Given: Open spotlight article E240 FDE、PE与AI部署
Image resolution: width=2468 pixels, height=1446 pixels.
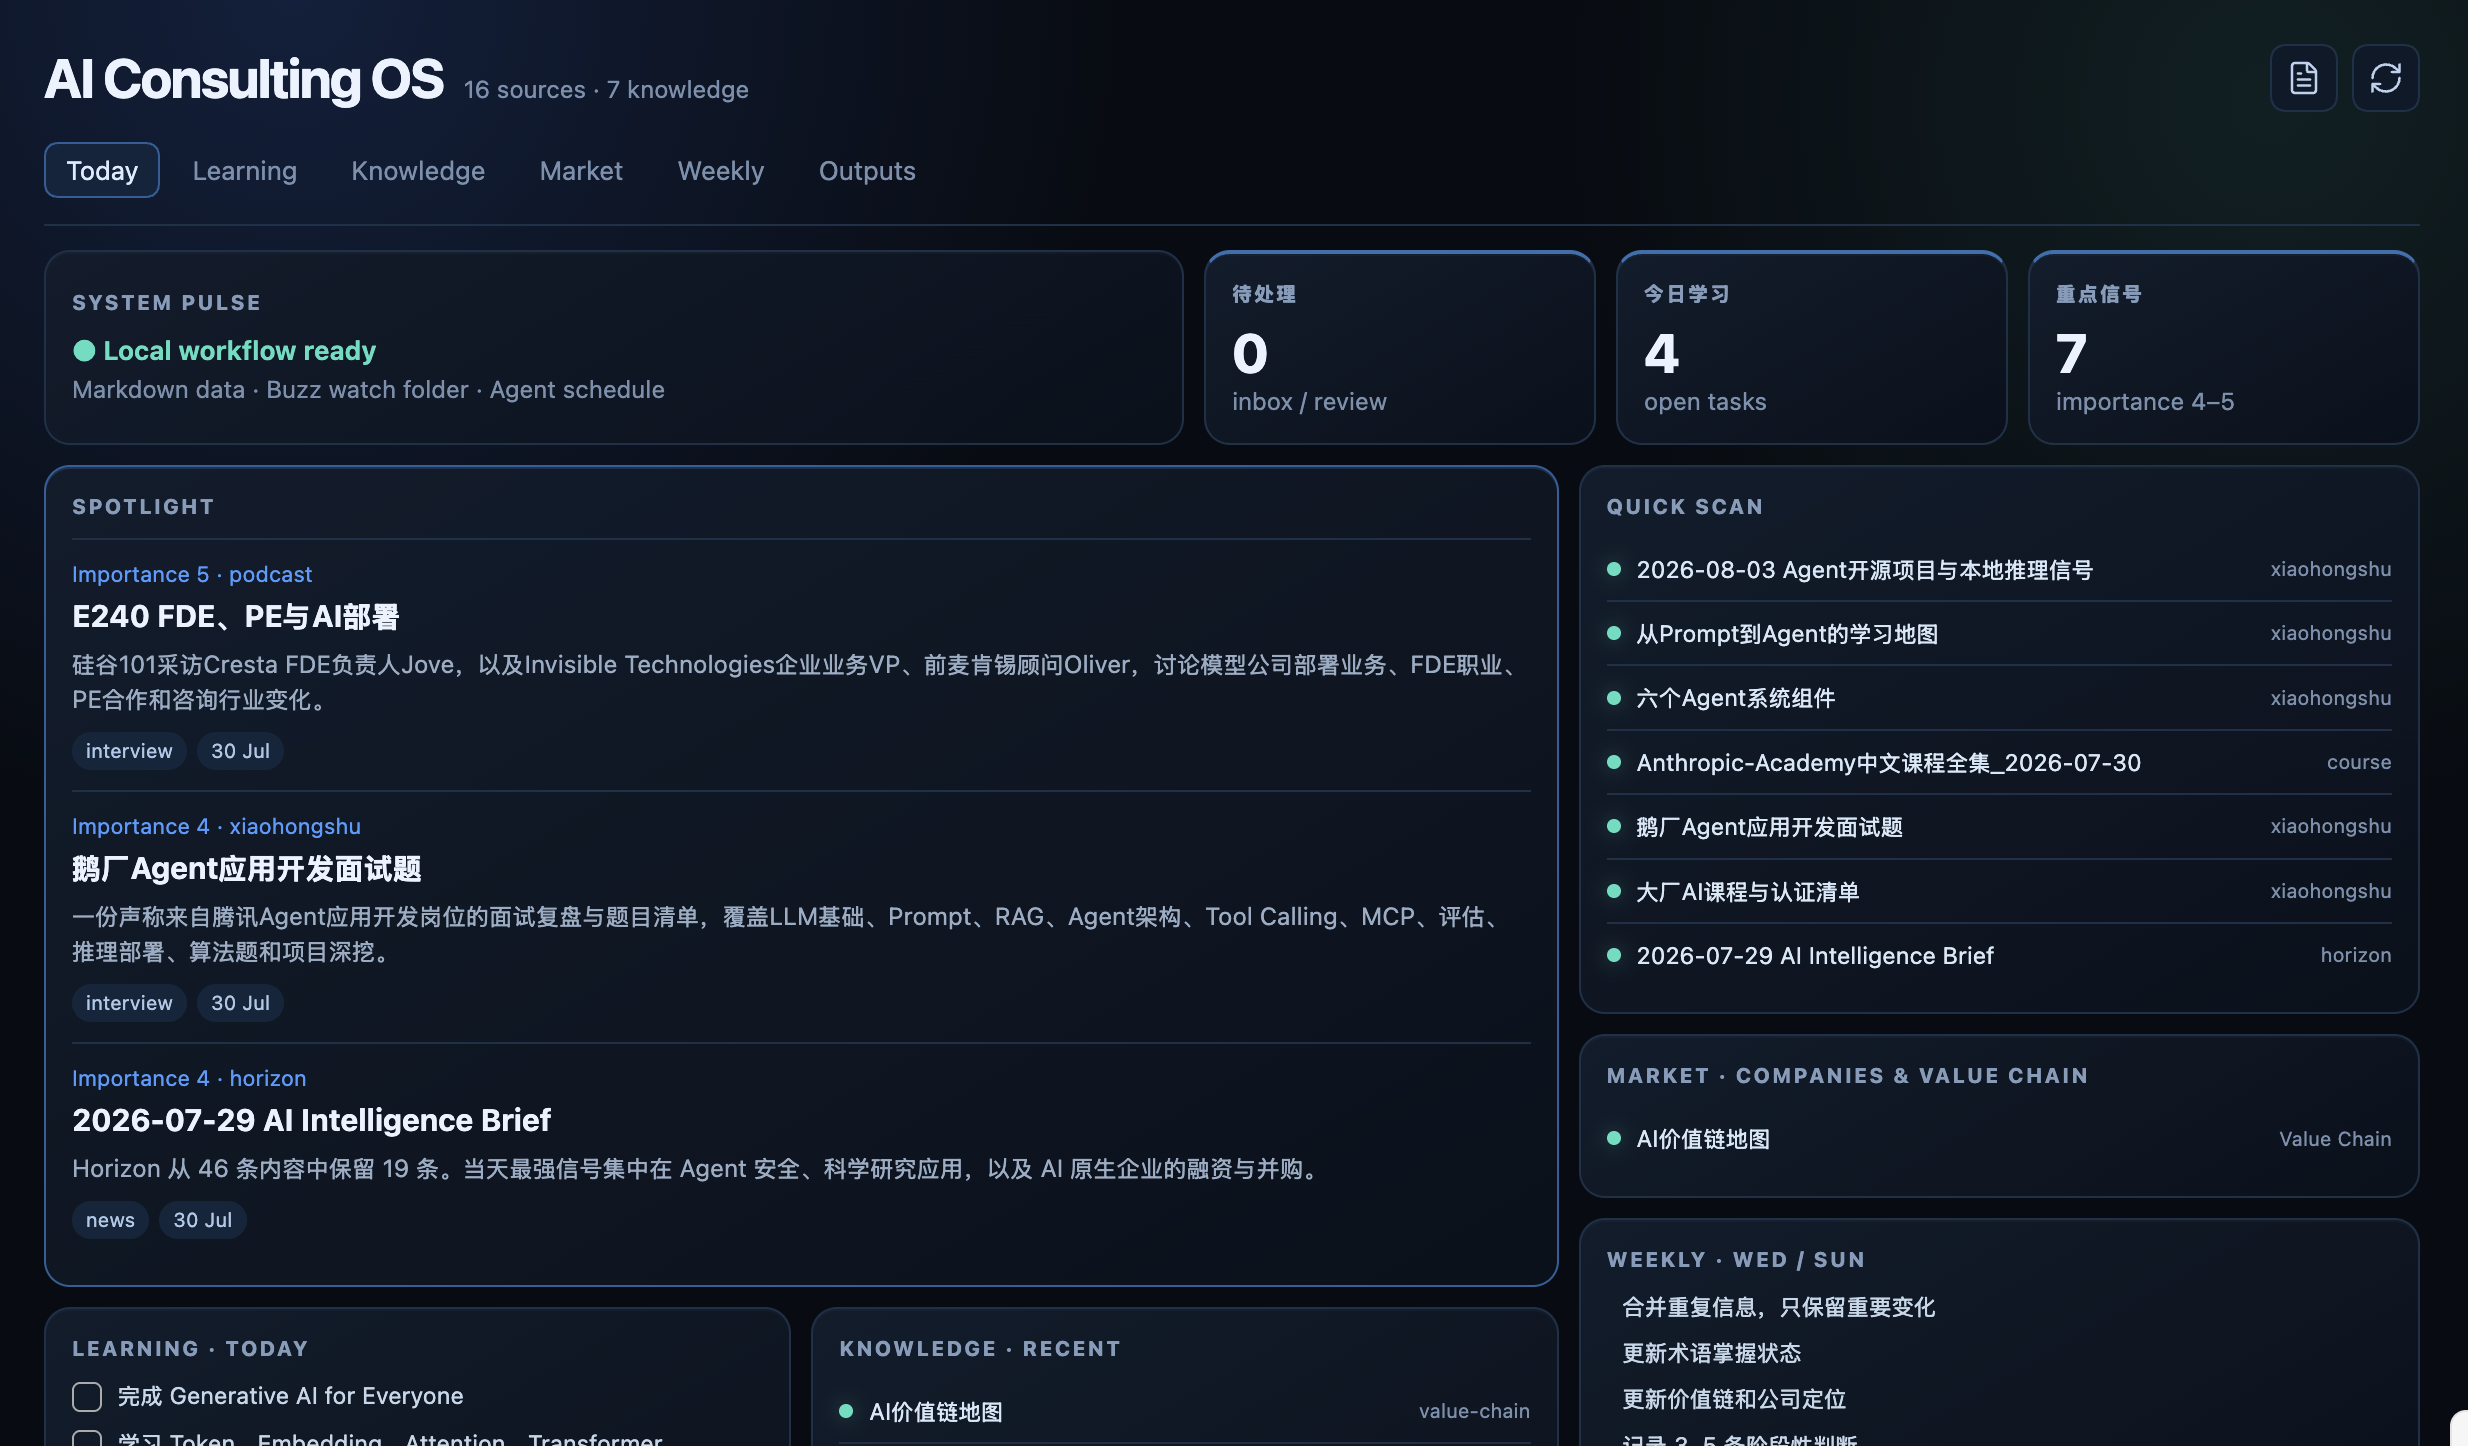Looking at the screenshot, I should 236,617.
